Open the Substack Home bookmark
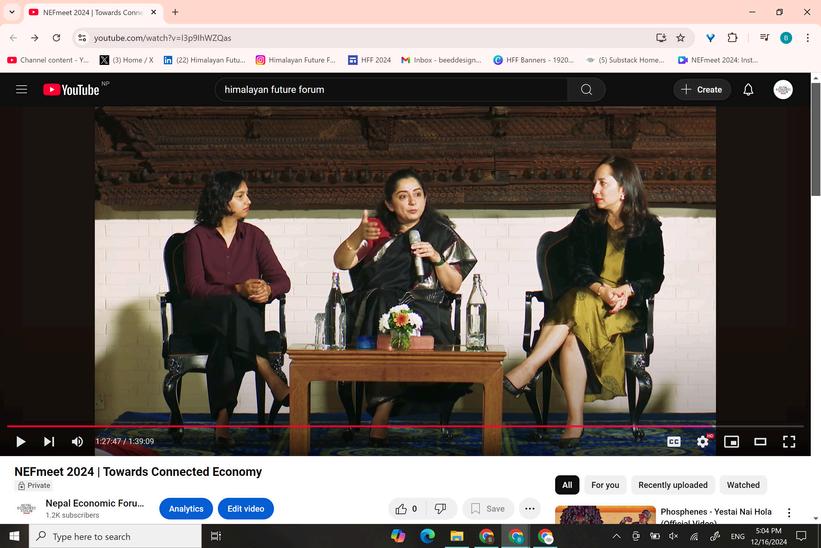The height and width of the screenshot is (548, 821). 625,60
